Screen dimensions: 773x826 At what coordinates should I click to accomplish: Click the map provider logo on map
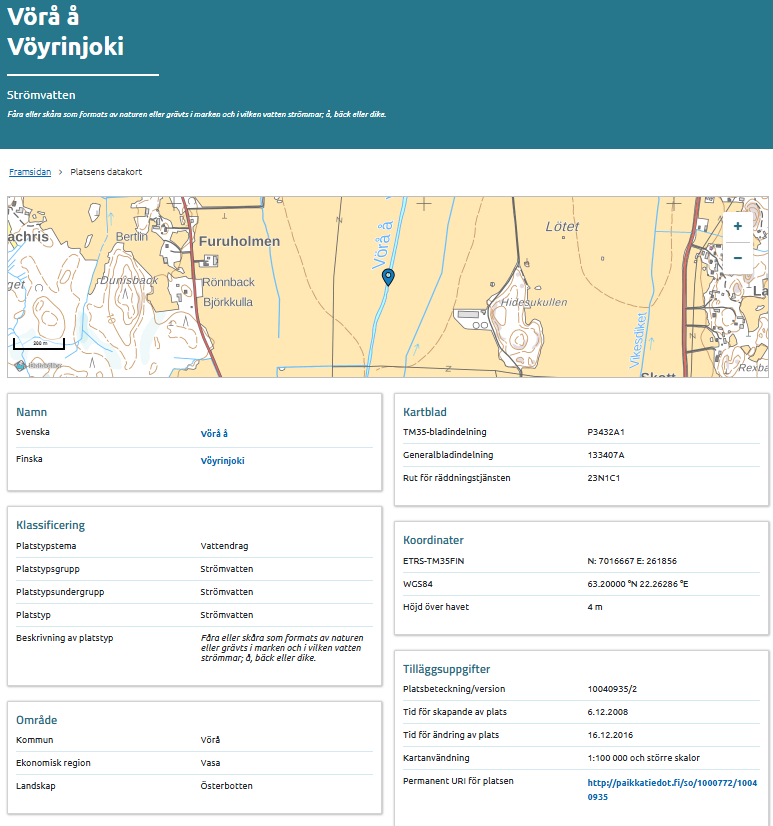tap(37, 366)
